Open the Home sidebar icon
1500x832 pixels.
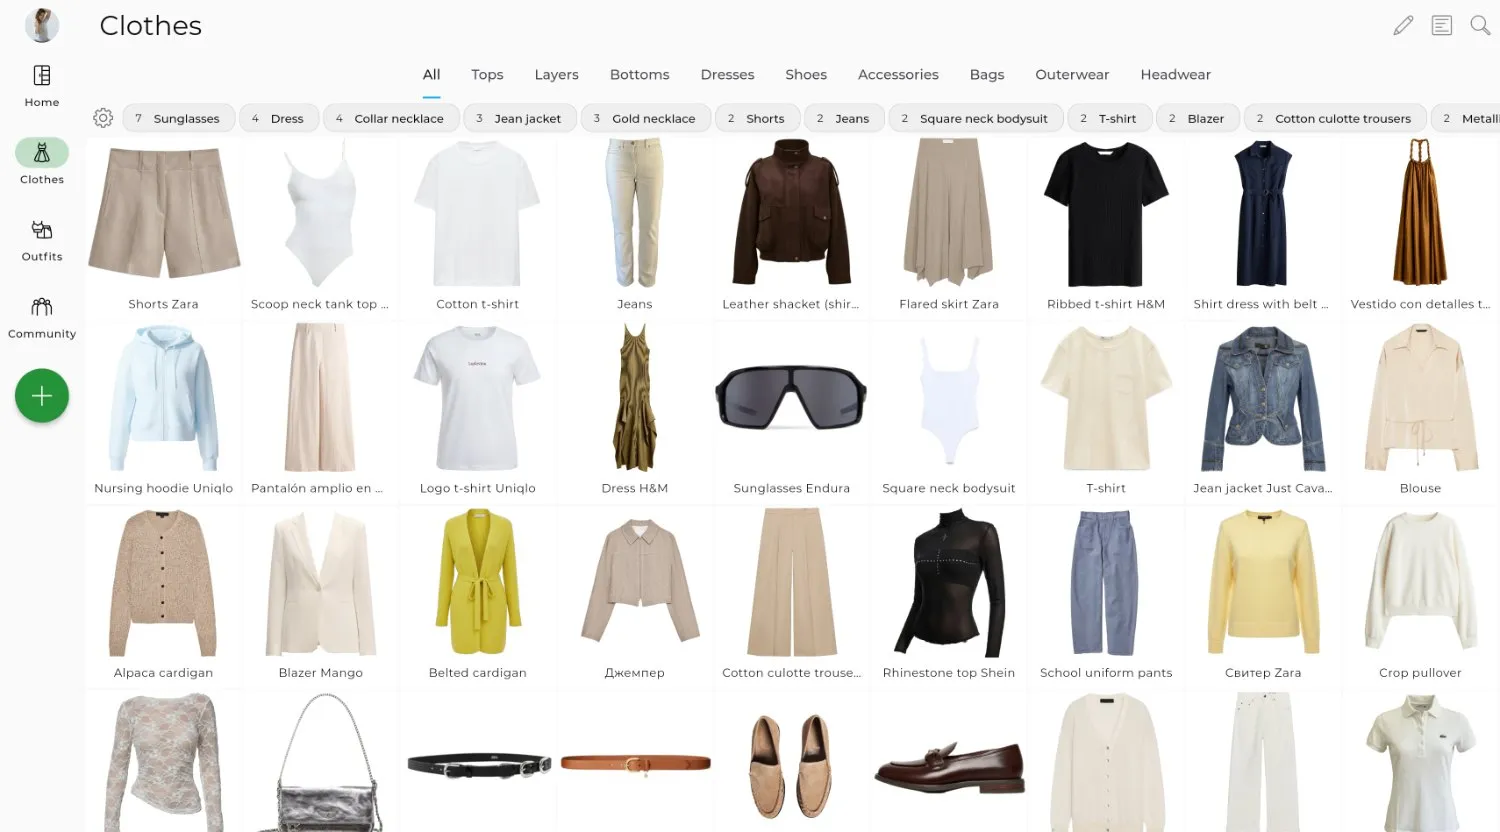(42, 76)
